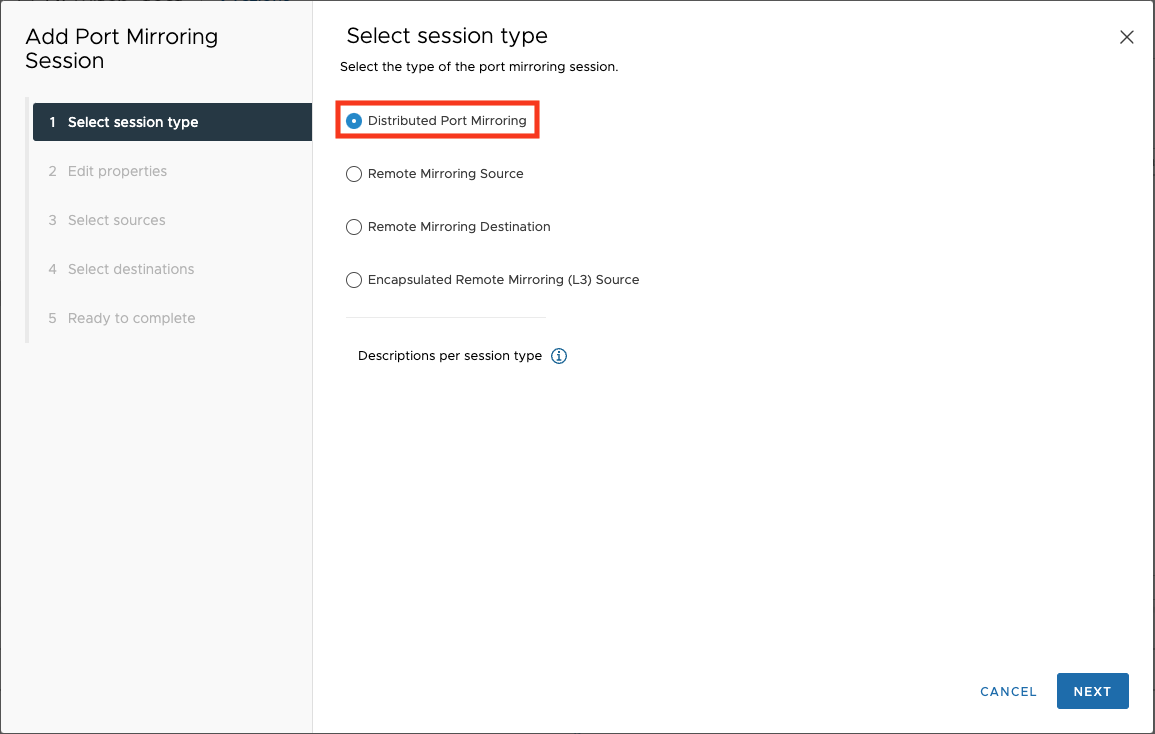This screenshot has width=1155, height=734.
Task: Cancel the port mirroring wizard
Action: pos(1008,691)
